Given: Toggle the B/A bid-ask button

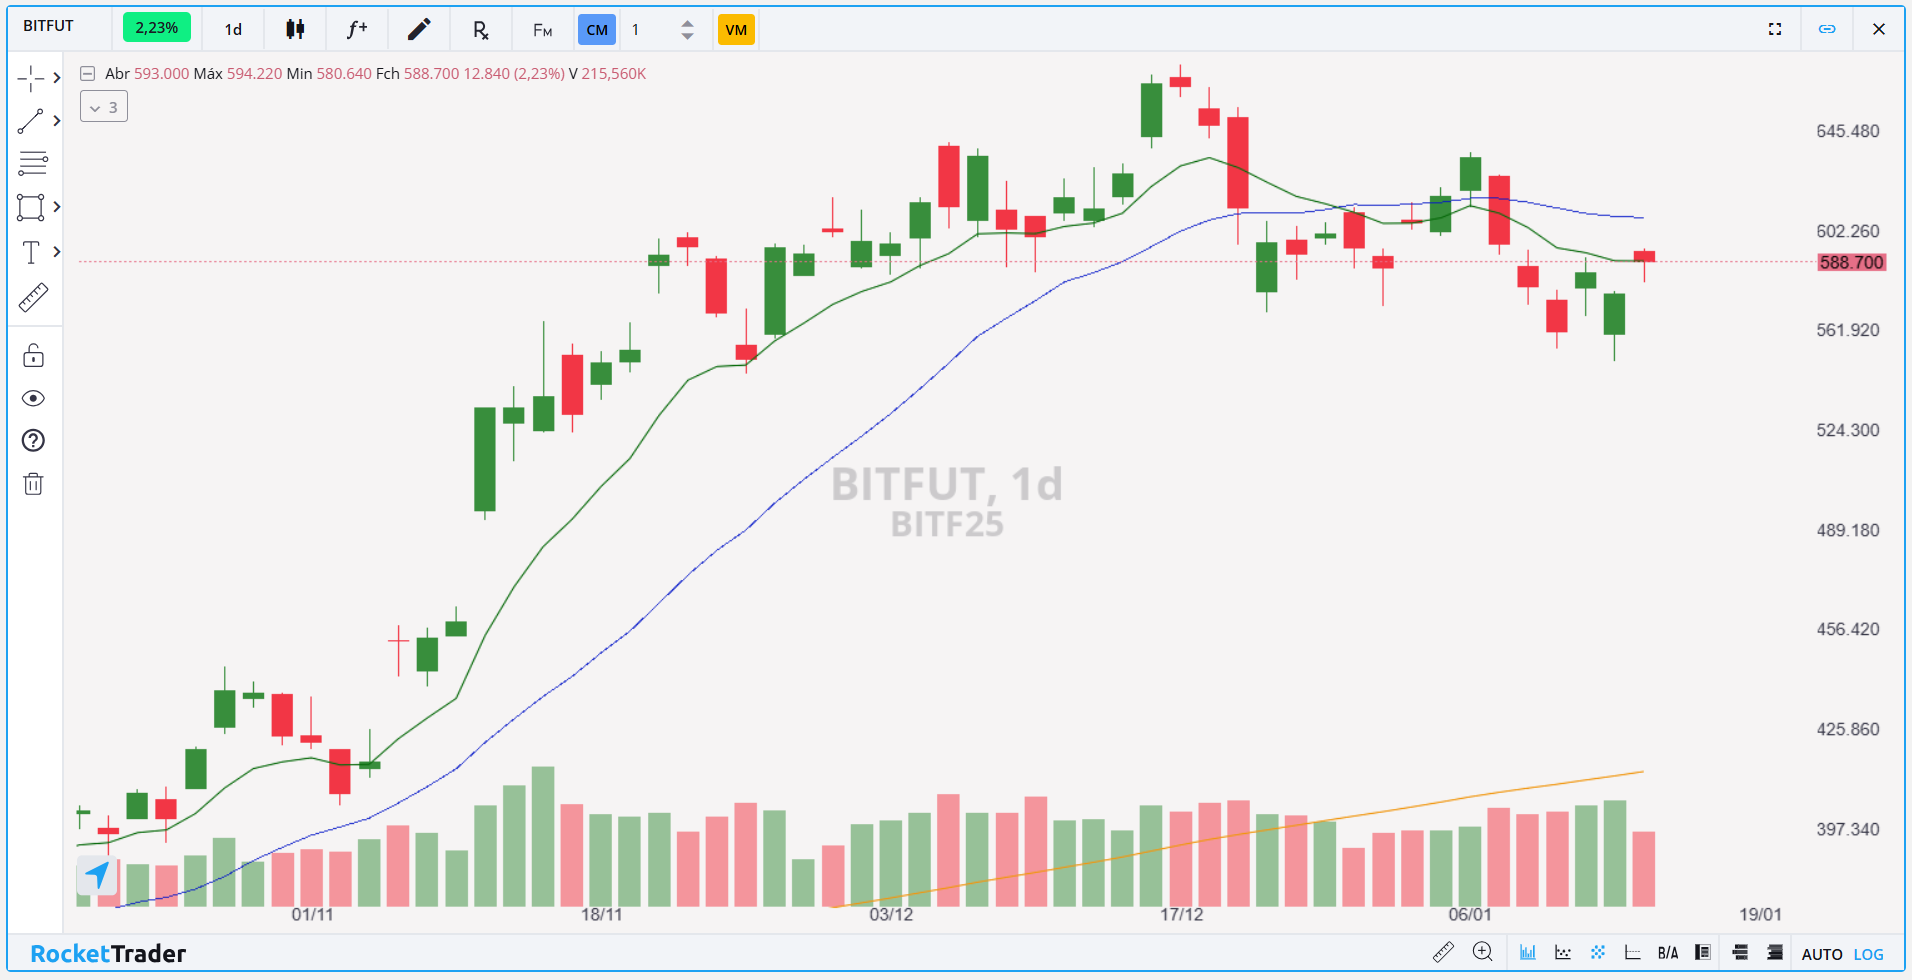Looking at the screenshot, I should pyautogui.click(x=1668, y=954).
